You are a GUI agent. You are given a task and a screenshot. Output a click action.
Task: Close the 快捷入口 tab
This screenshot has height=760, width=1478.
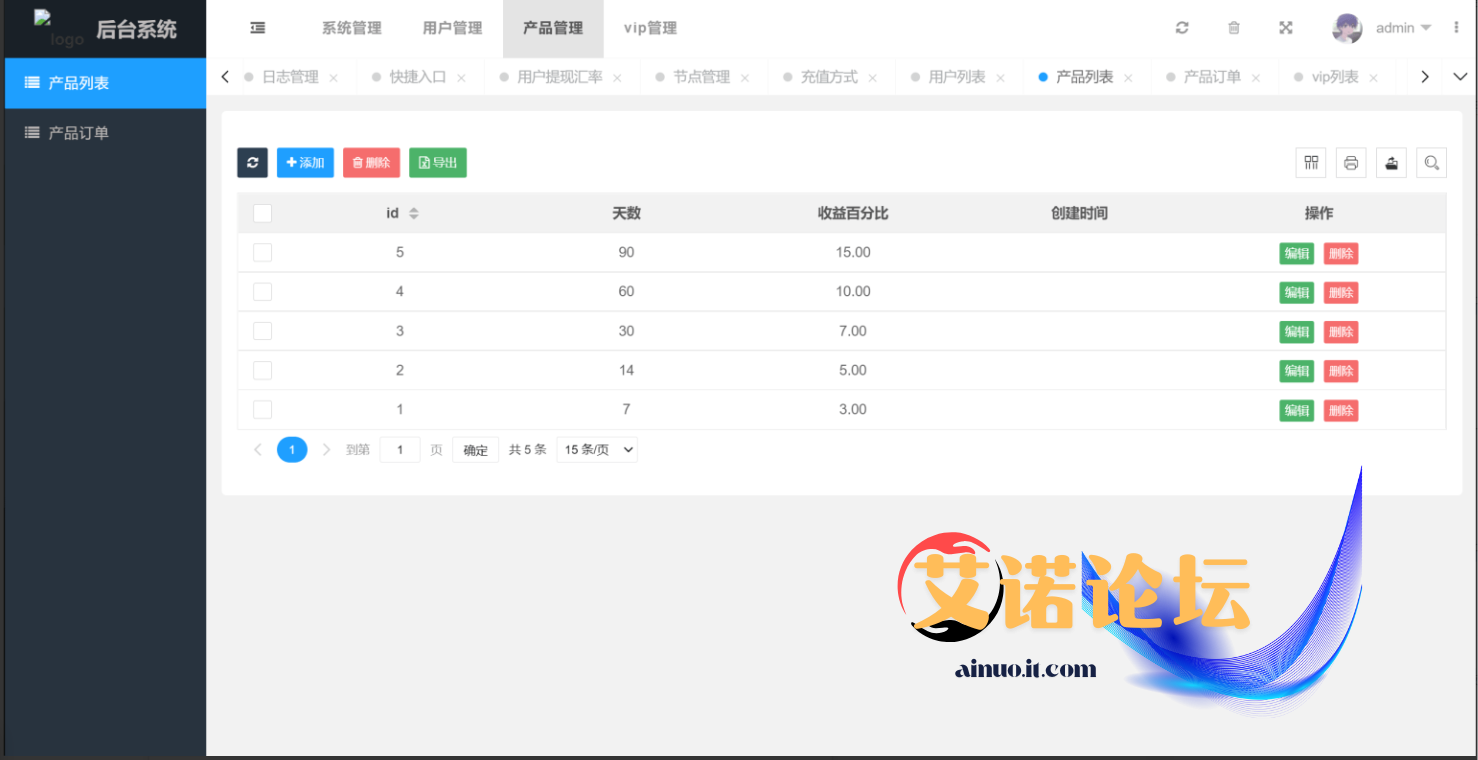pos(461,78)
